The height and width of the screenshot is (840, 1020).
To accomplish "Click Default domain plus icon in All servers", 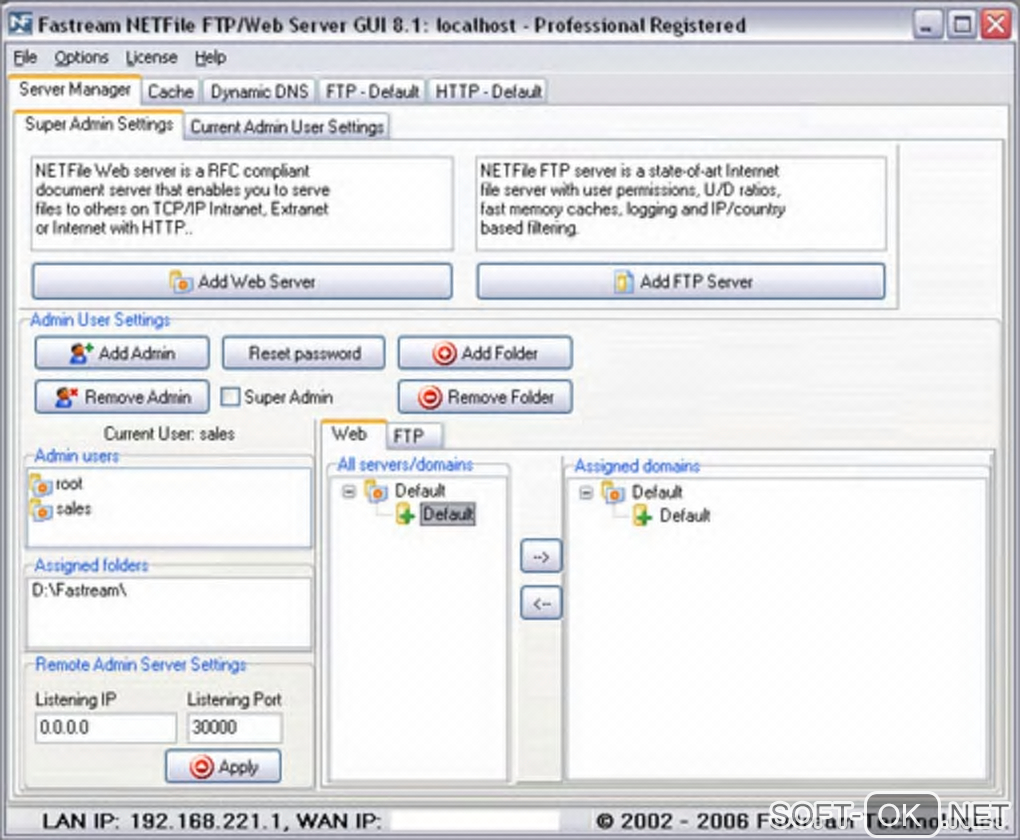I will pyautogui.click(x=405, y=515).
